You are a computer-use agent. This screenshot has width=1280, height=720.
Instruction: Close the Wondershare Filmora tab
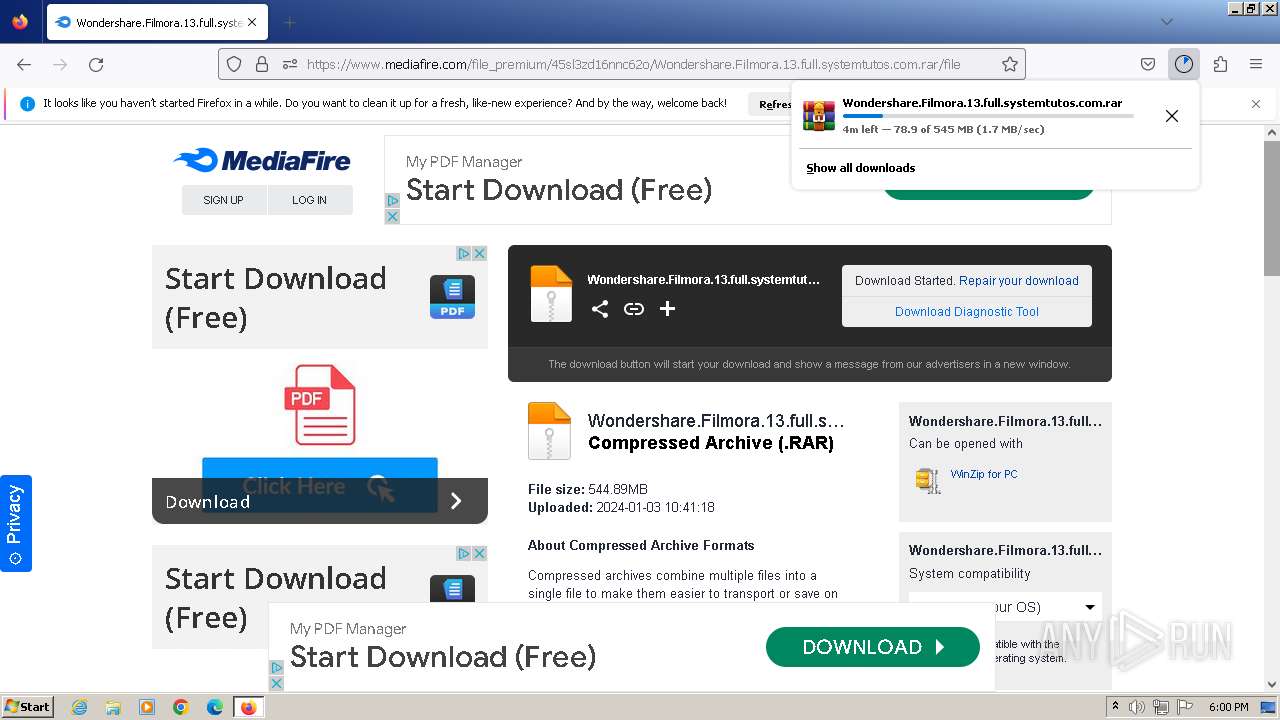(x=251, y=22)
